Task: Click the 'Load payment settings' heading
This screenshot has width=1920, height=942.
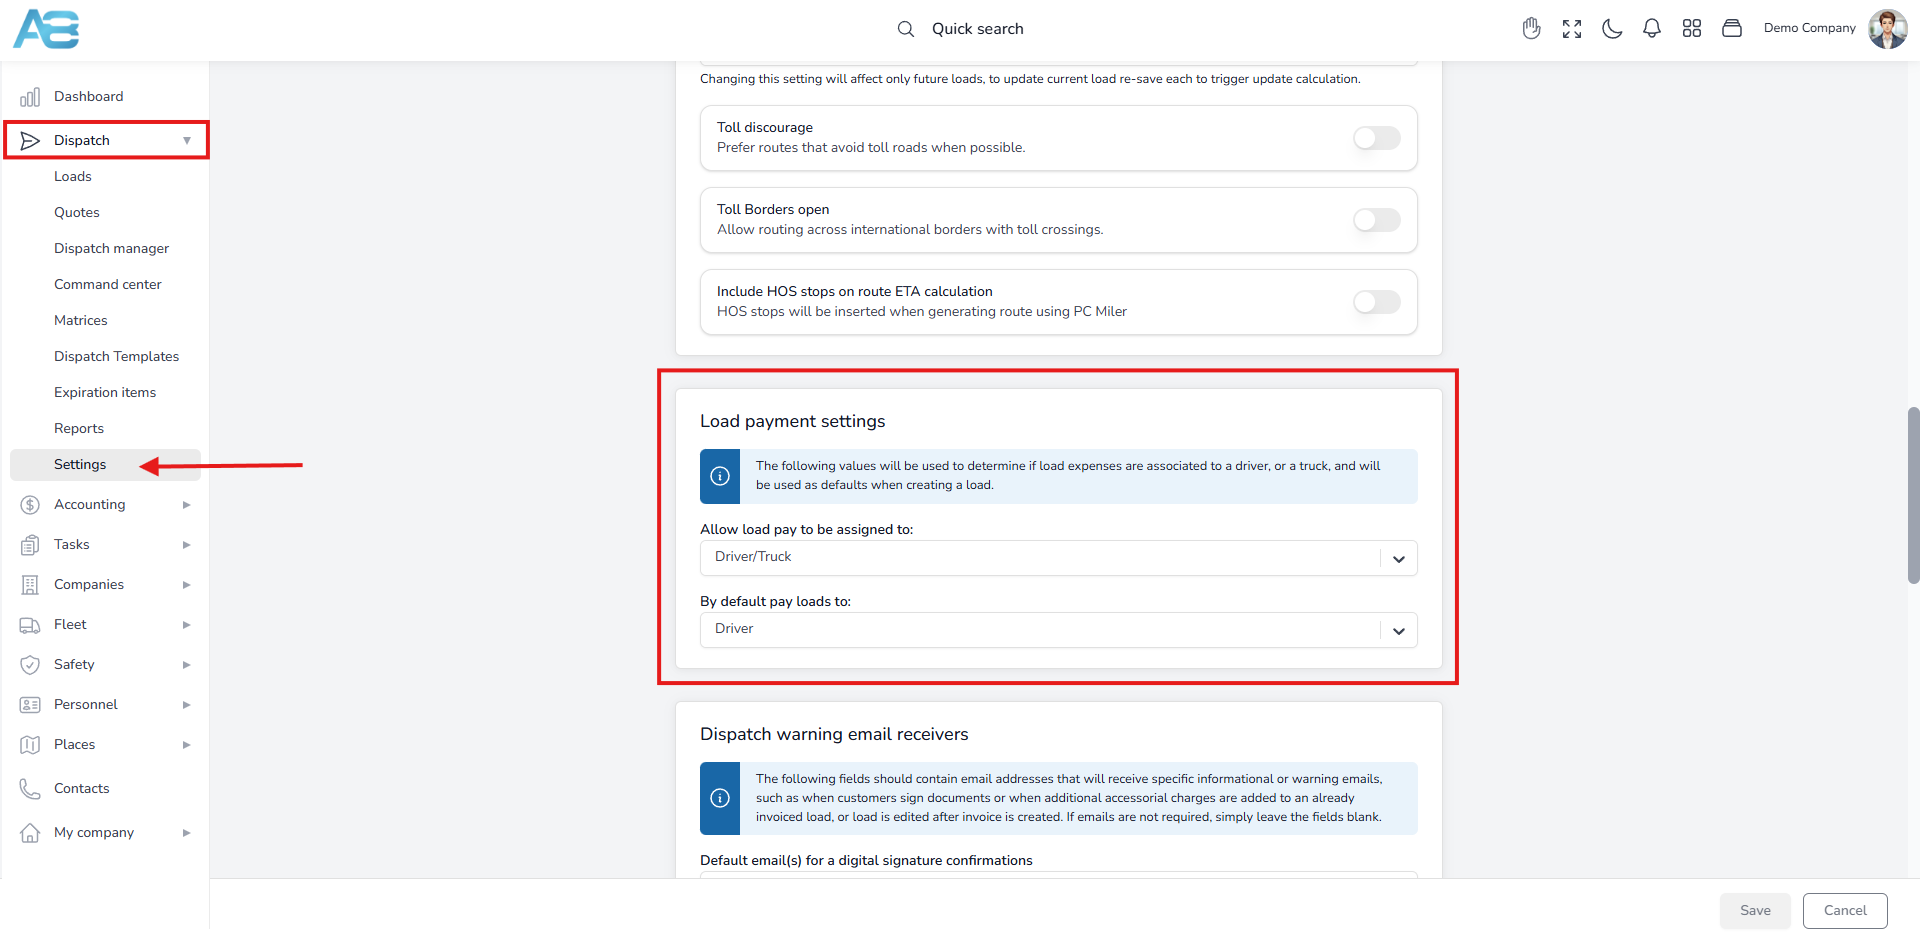Action: 793,421
